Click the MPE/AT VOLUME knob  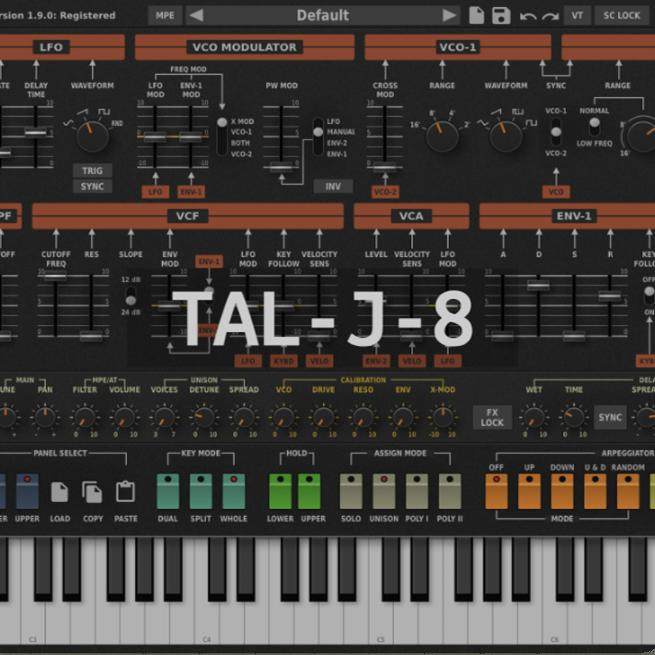(124, 417)
